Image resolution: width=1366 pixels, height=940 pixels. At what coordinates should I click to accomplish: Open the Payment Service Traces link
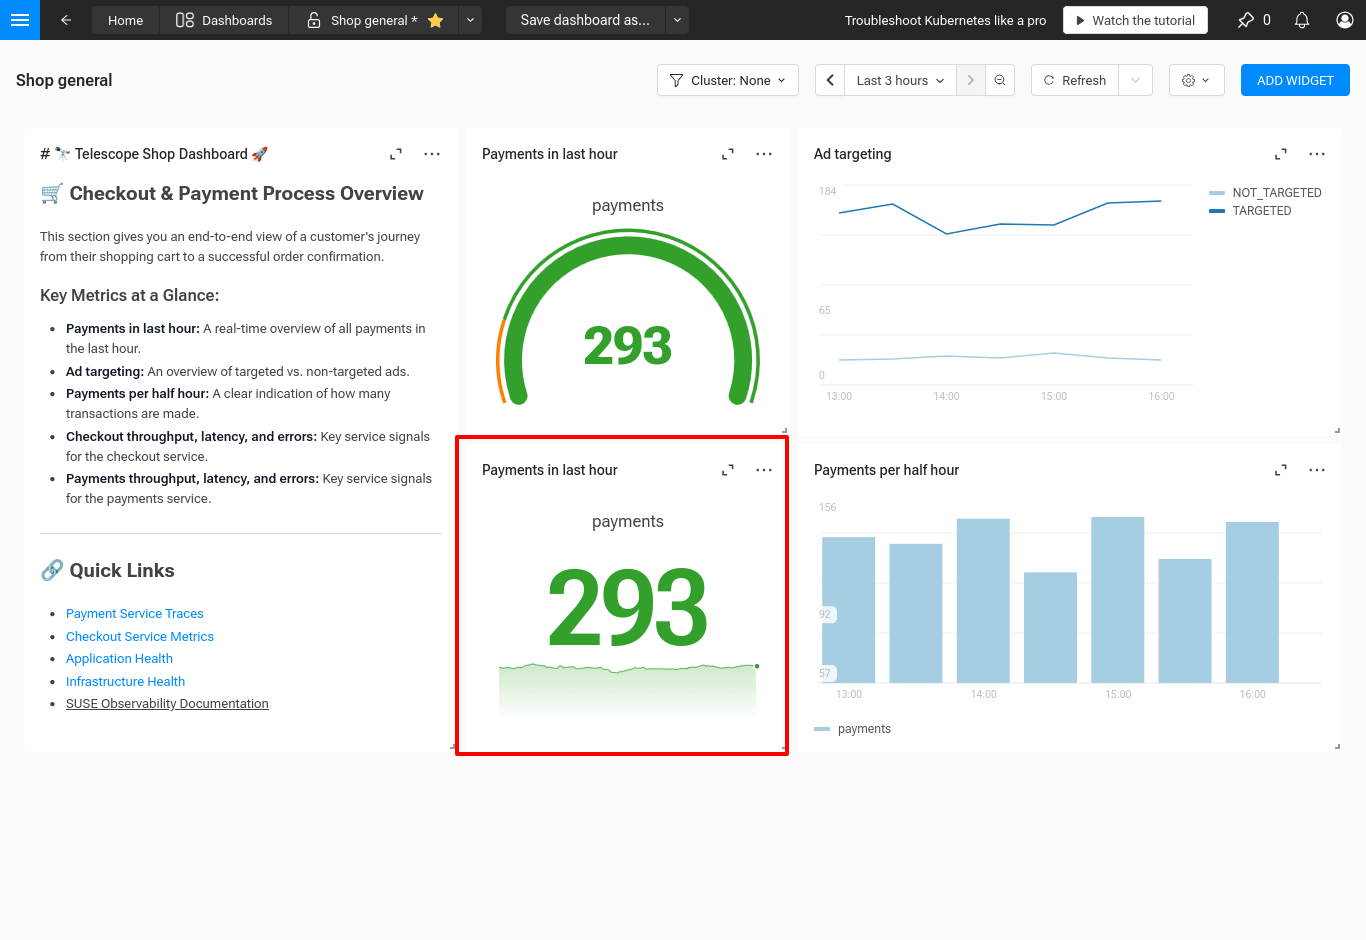[x=135, y=614]
